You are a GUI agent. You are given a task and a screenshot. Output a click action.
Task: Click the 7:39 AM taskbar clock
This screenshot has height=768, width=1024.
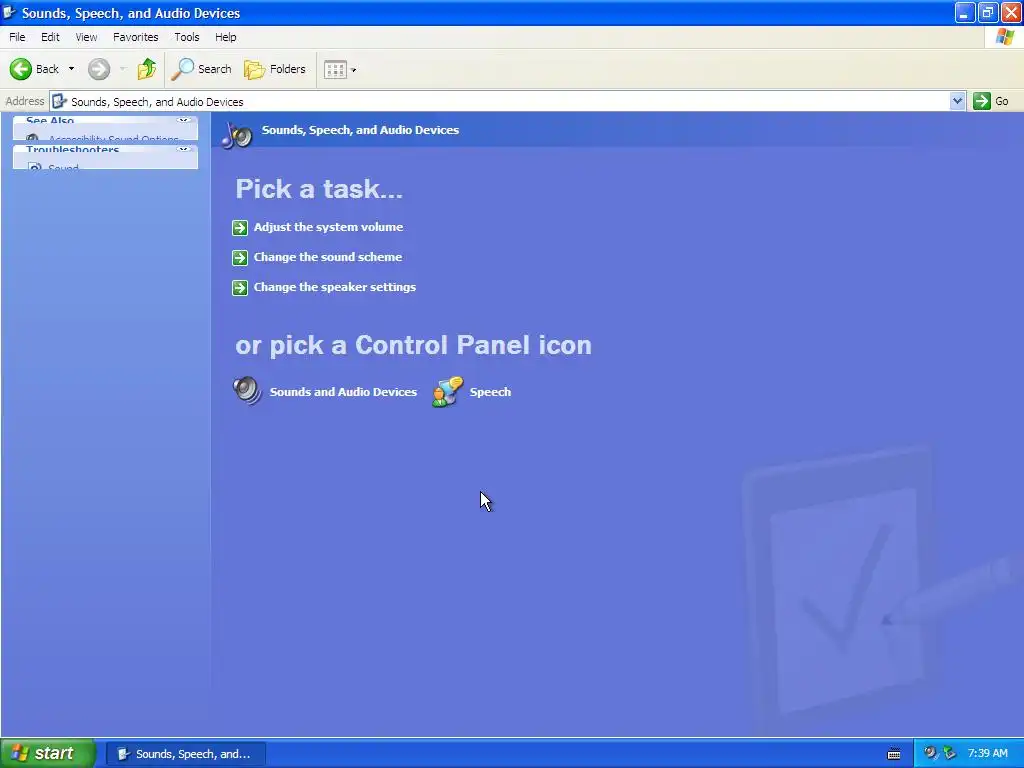coord(987,753)
